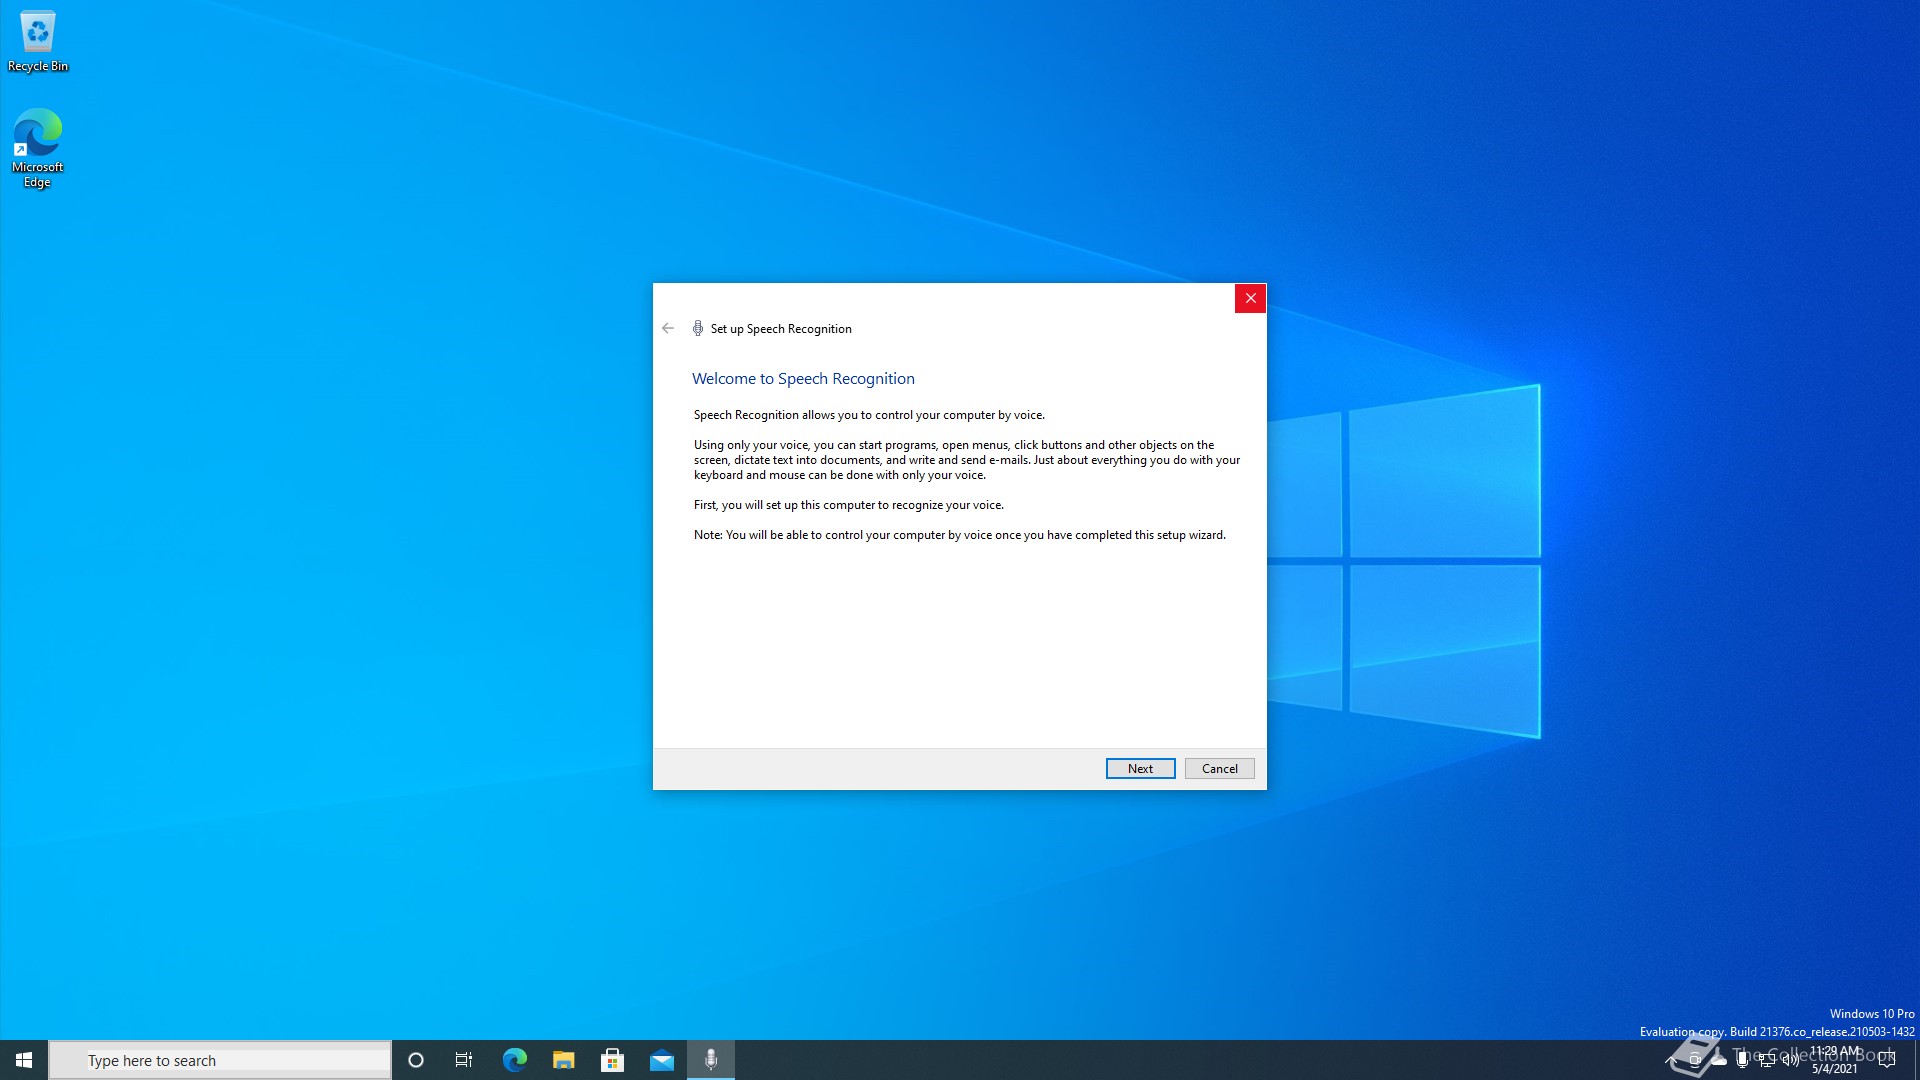This screenshot has width=1920, height=1080.
Task: Cancel the Speech Recognition setup
Action: point(1219,768)
